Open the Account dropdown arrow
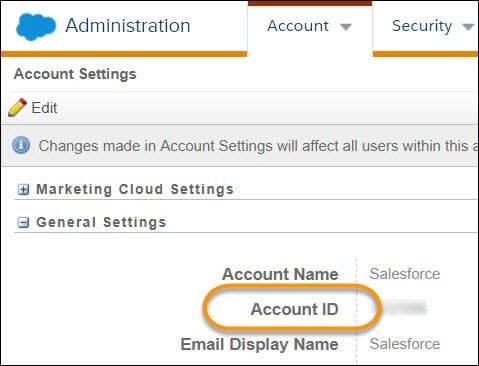 coord(346,27)
